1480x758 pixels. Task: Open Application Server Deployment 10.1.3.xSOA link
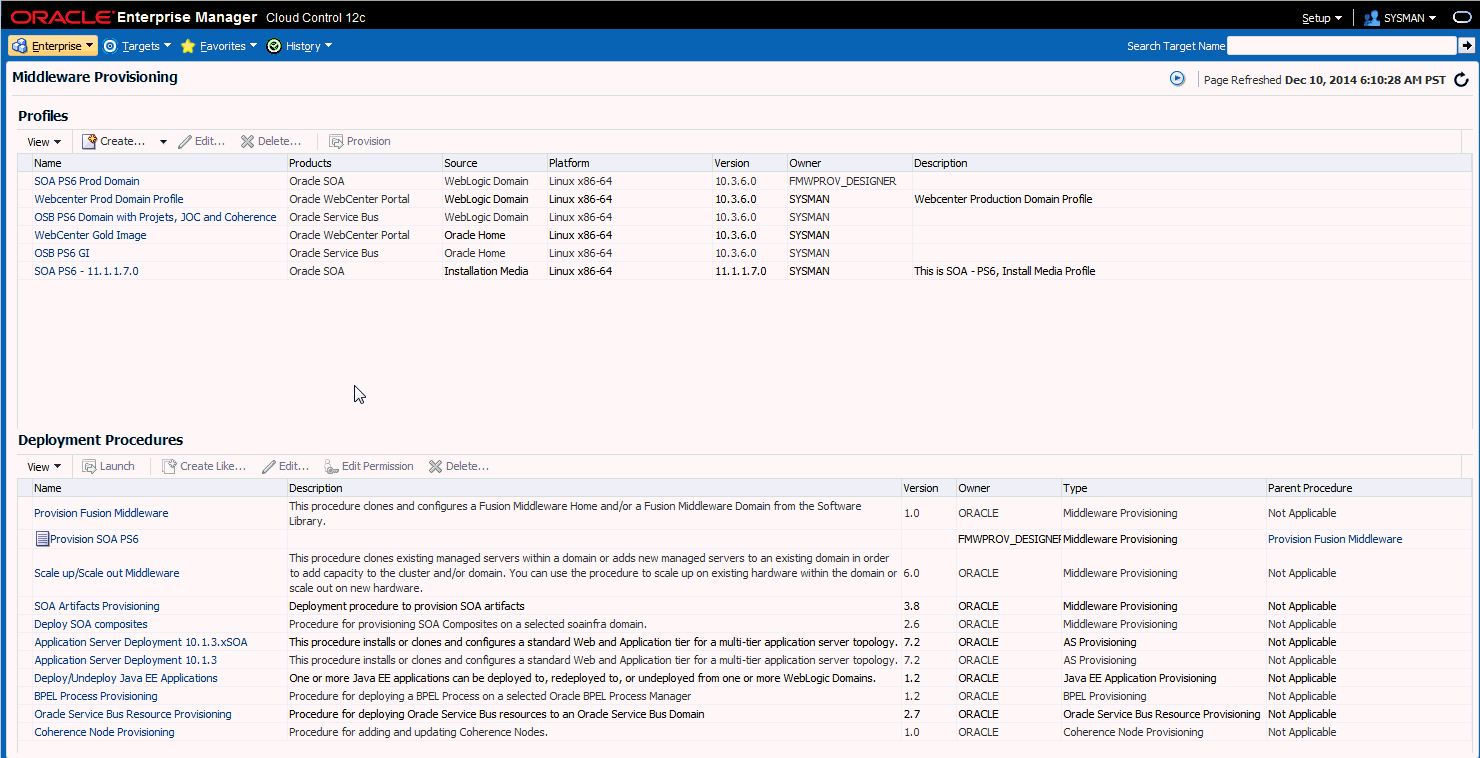141,642
